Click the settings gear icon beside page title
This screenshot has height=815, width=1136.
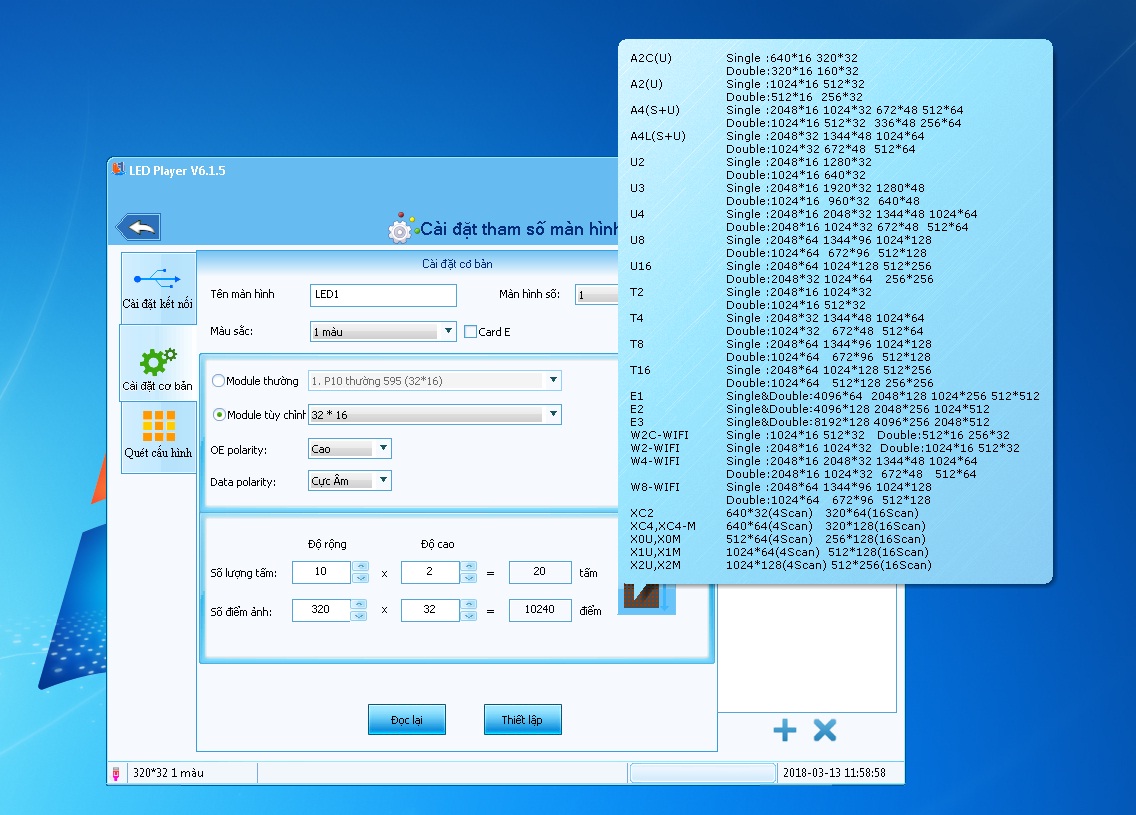pos(400,229)
